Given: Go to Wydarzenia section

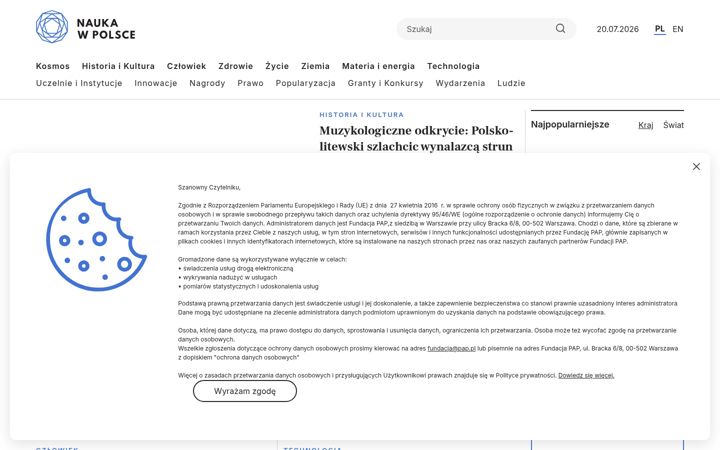Looking at the screenshot, I should click(x=460, y=83).
